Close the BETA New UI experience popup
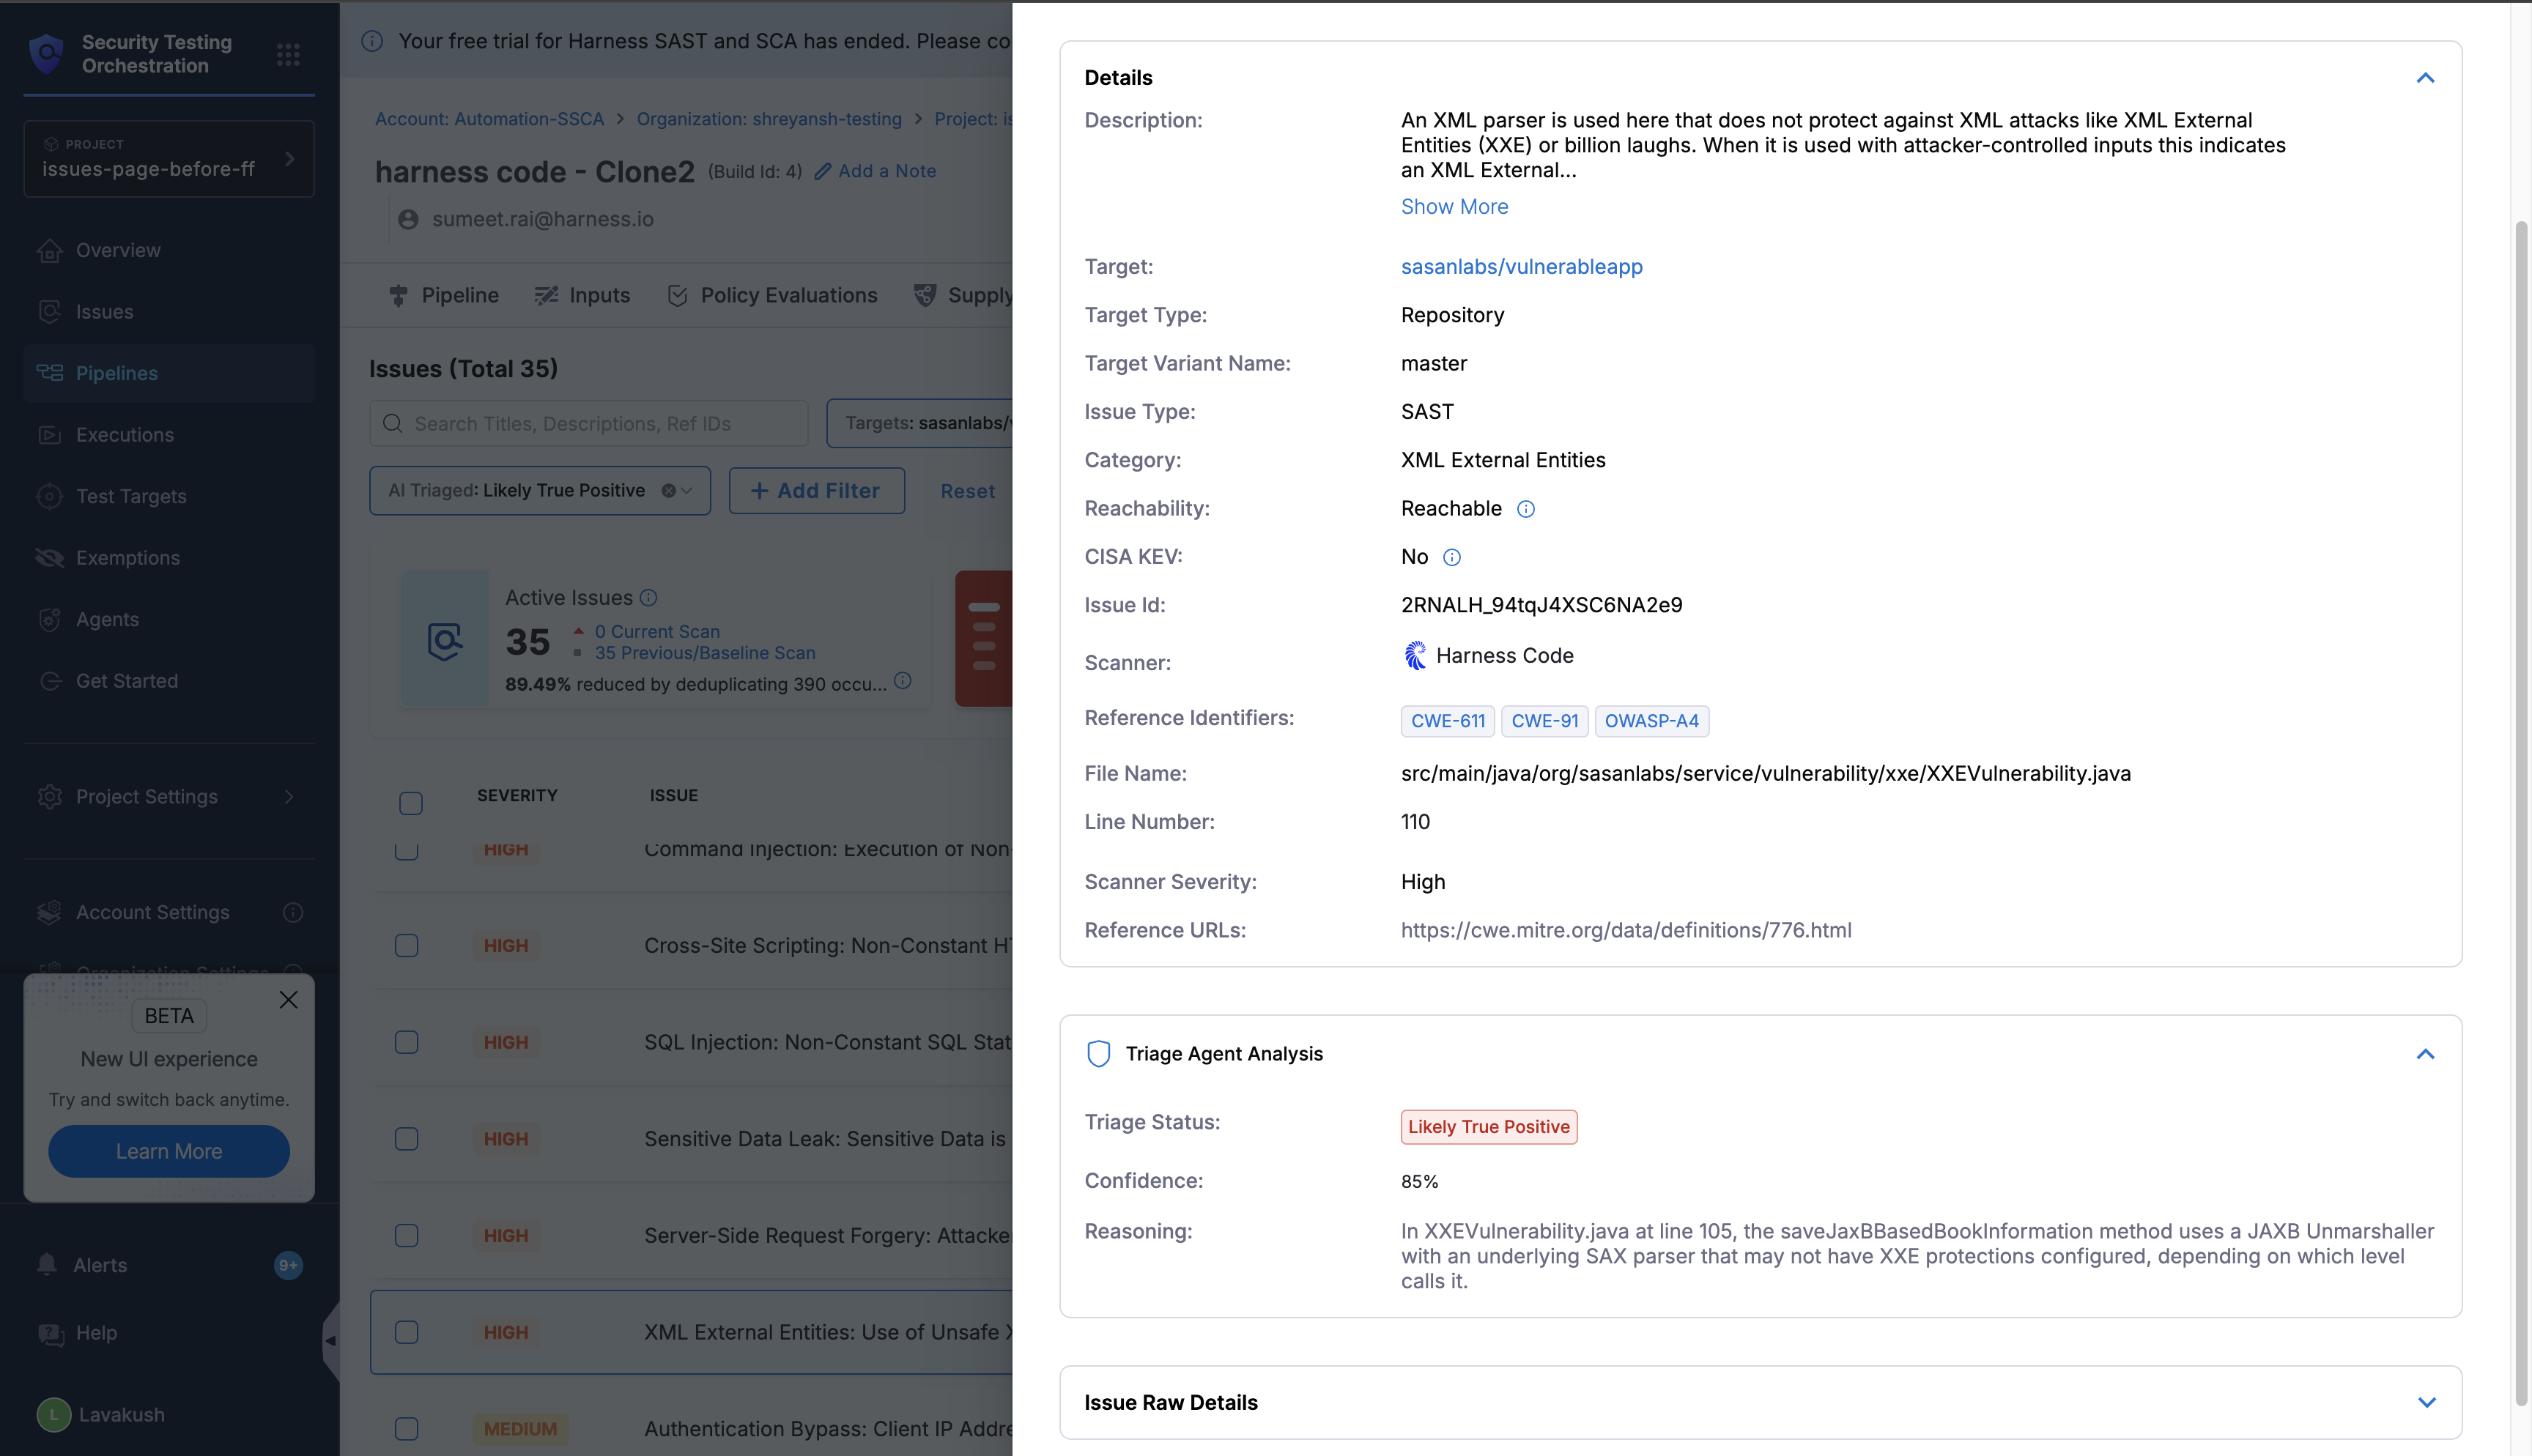This screenshot has width=2532, height=1456. click(x=289, y=1000)
